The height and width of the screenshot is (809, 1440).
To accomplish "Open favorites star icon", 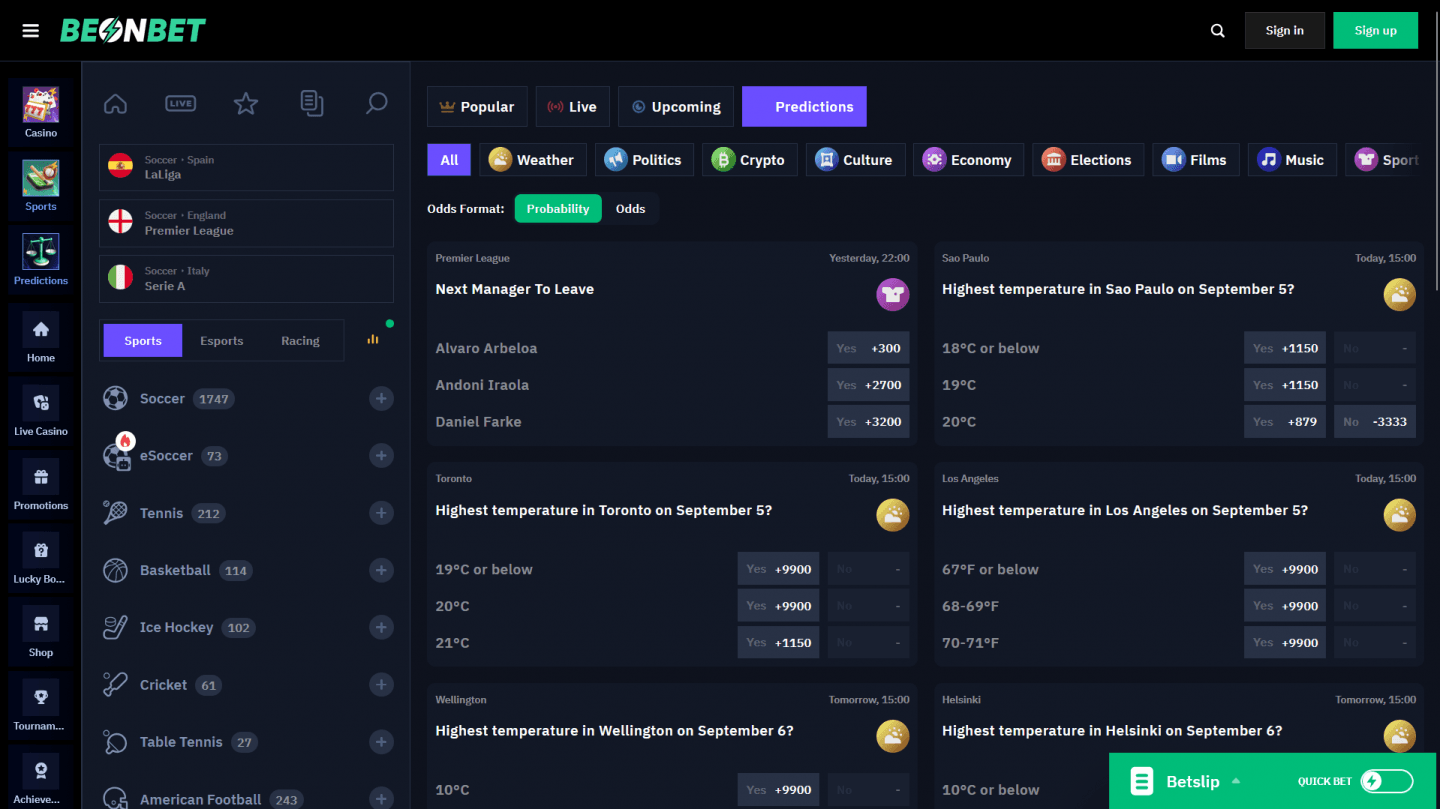I will (246, 103).
